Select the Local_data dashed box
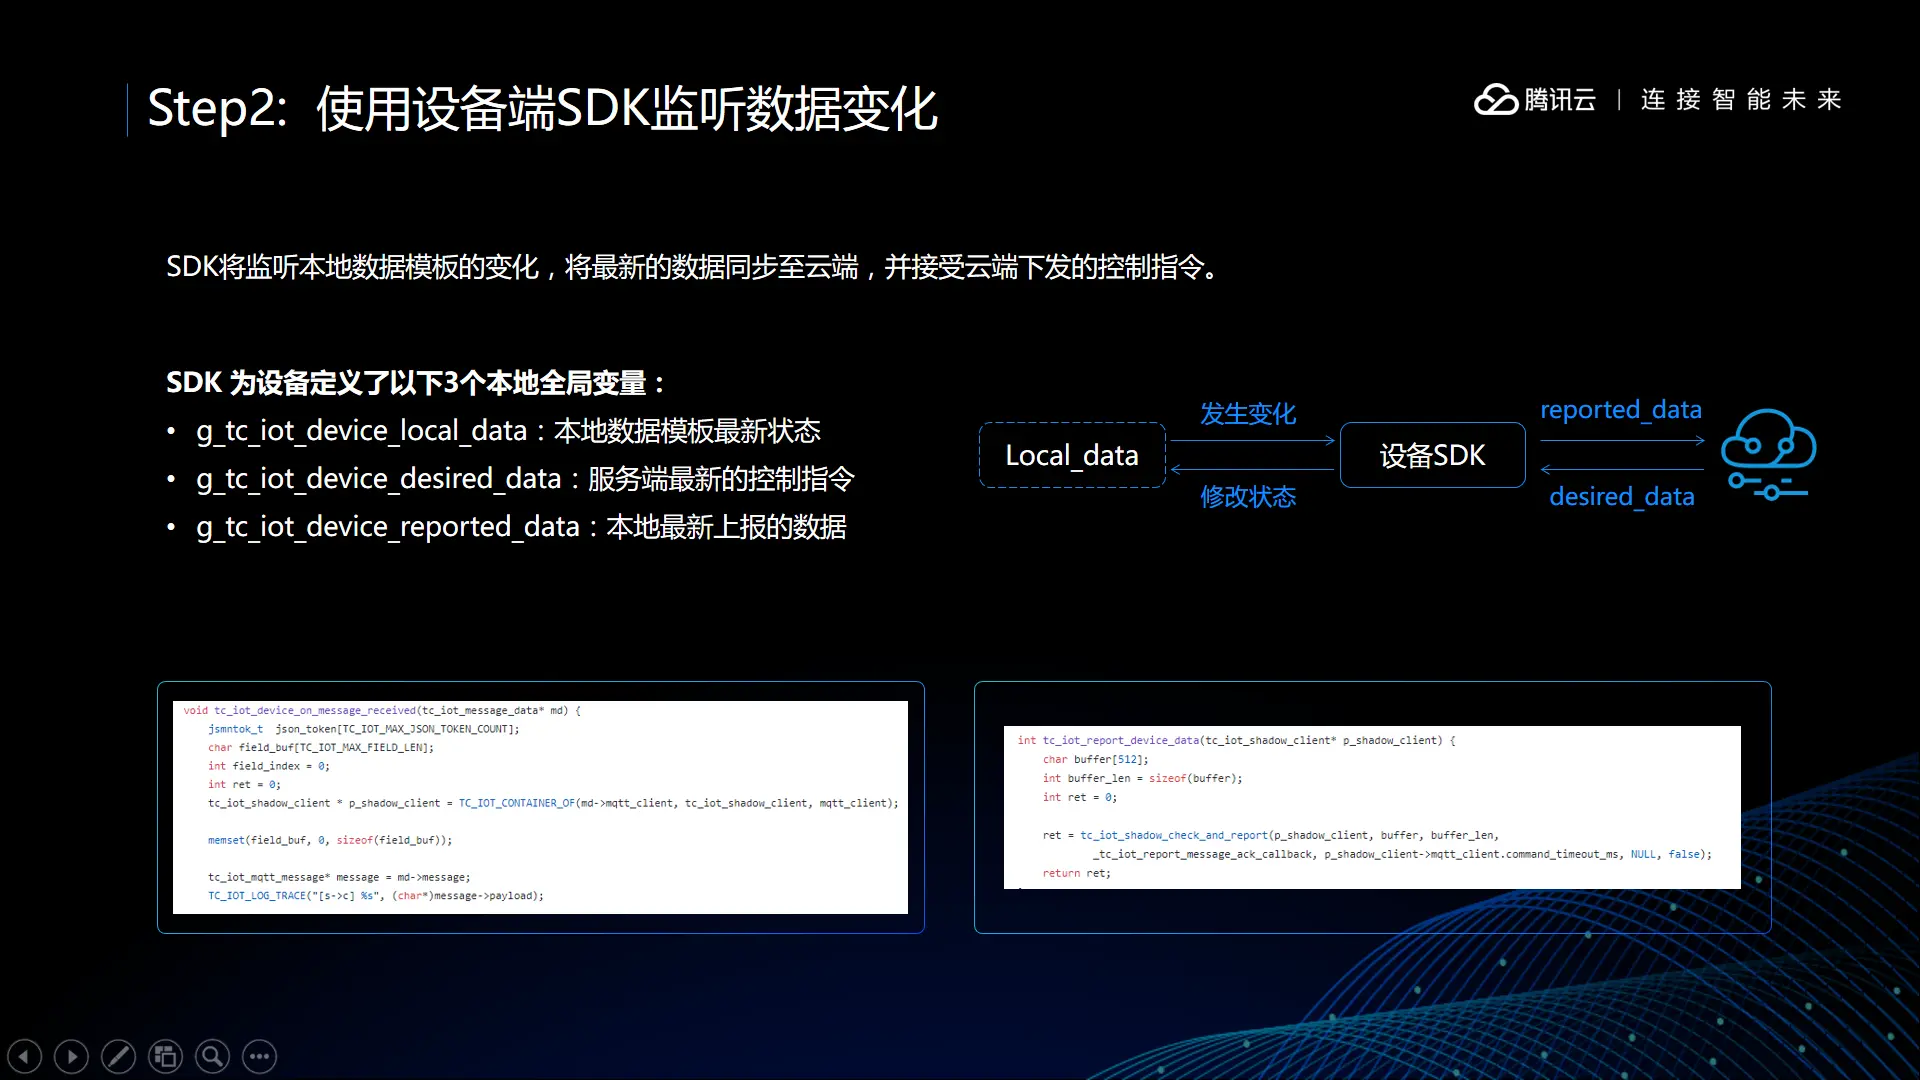Image resolution: width=1920 pixels, height=1080 pixels. click(1072, 455)
